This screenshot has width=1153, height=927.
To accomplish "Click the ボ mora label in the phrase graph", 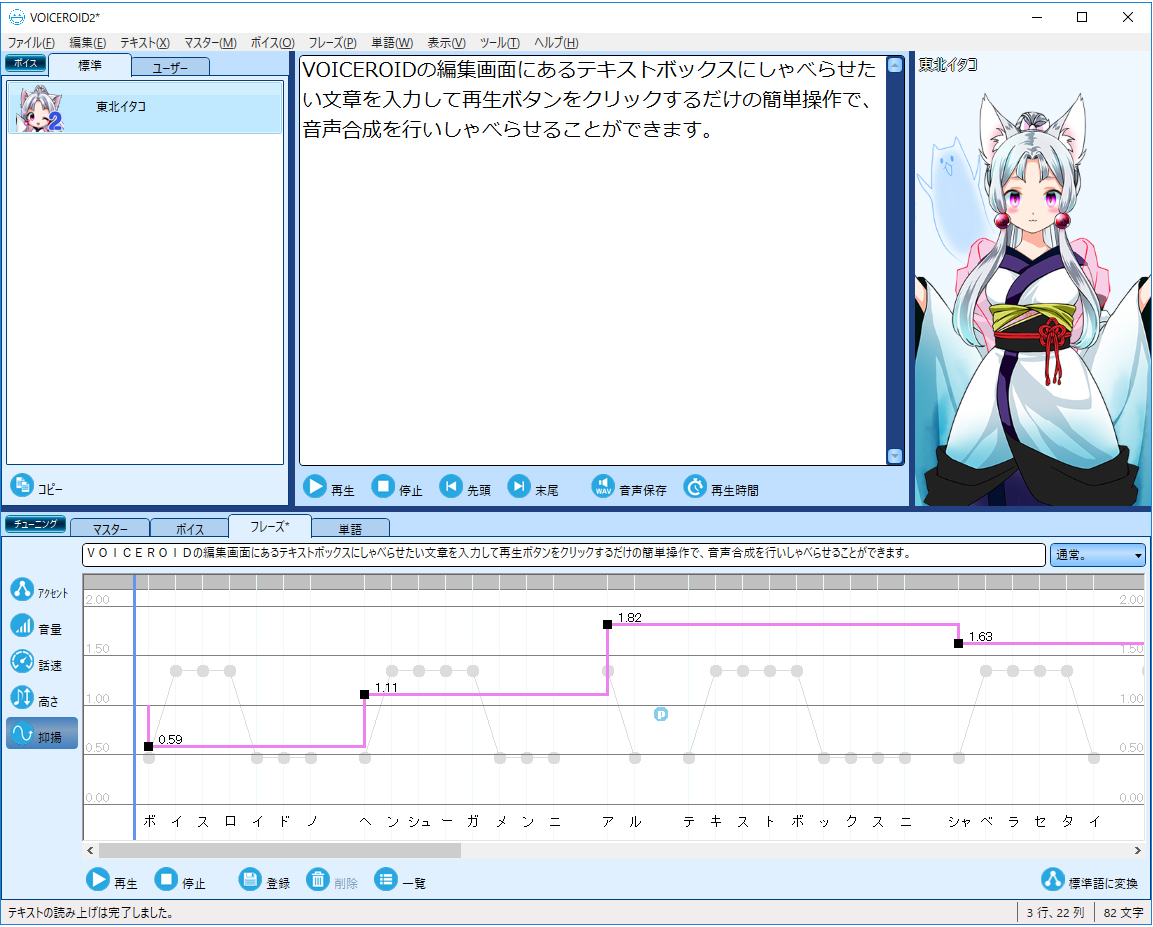I will click(x=149, y=821).
